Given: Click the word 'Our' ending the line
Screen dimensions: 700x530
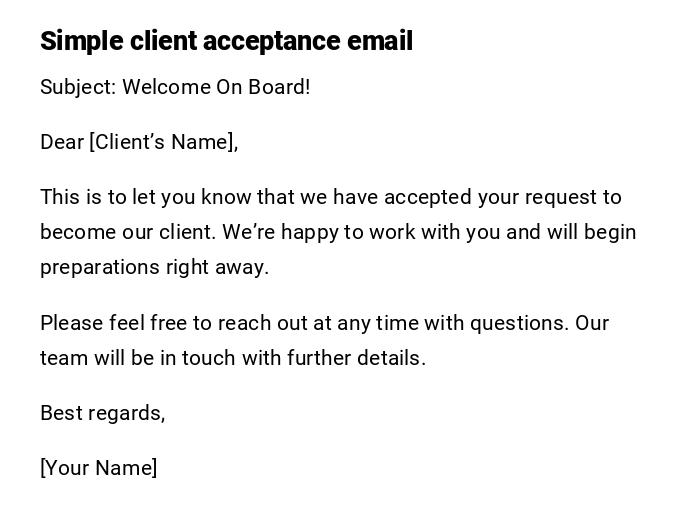Looking at the screenshot, I should click(x=592, y=323).
